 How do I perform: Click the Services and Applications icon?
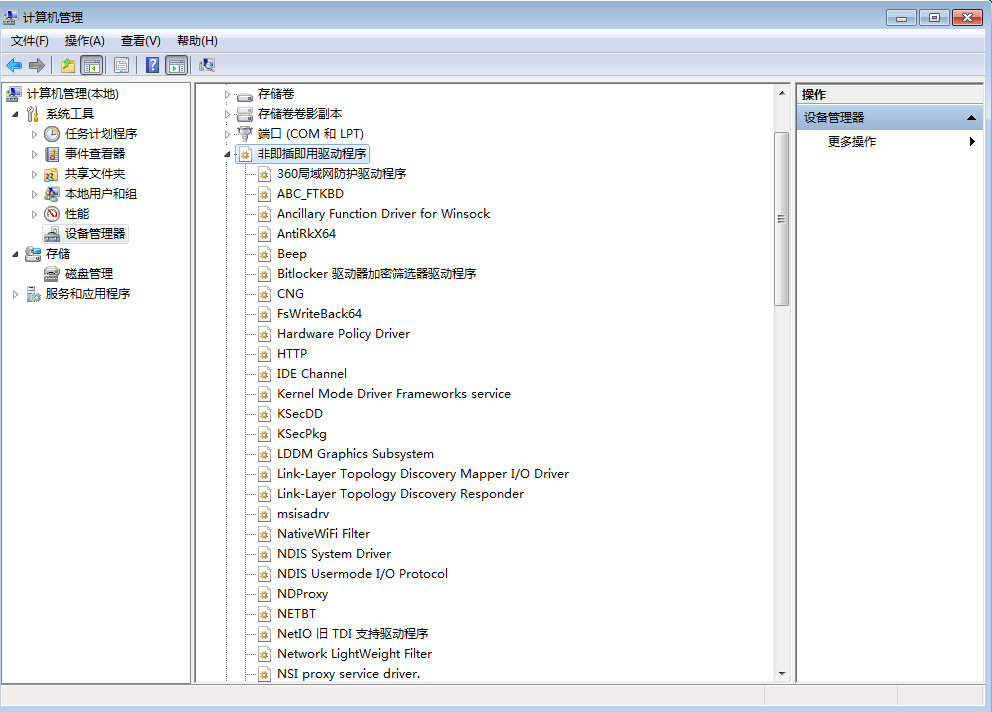coord(34,294)
